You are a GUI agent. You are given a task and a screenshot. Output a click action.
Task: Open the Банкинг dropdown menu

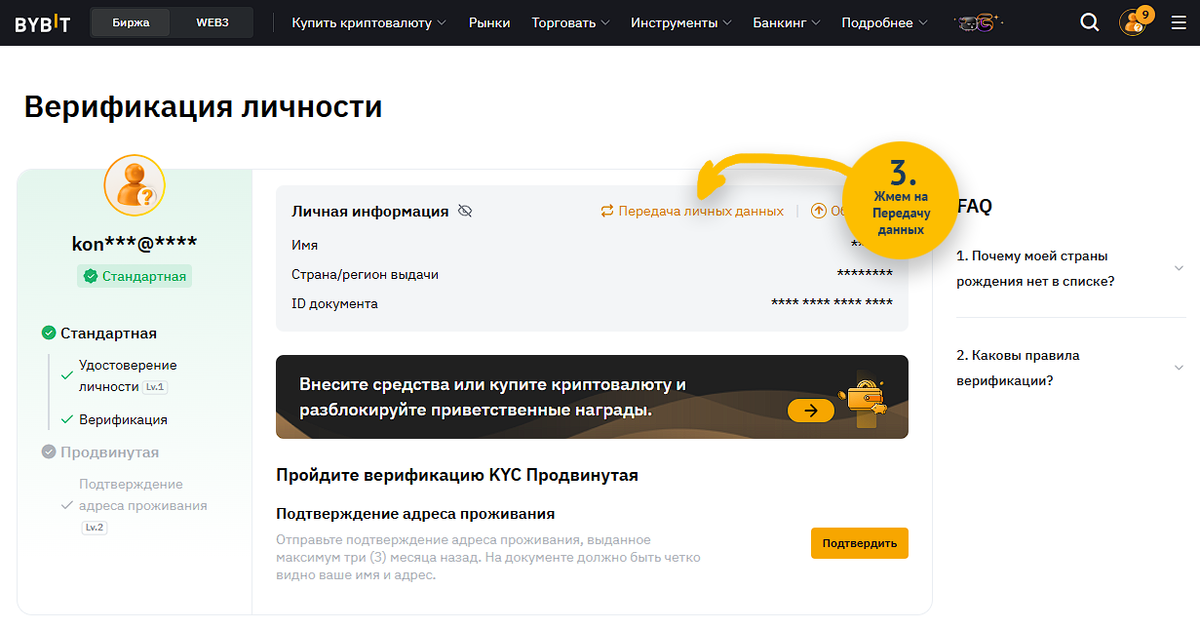780,22
